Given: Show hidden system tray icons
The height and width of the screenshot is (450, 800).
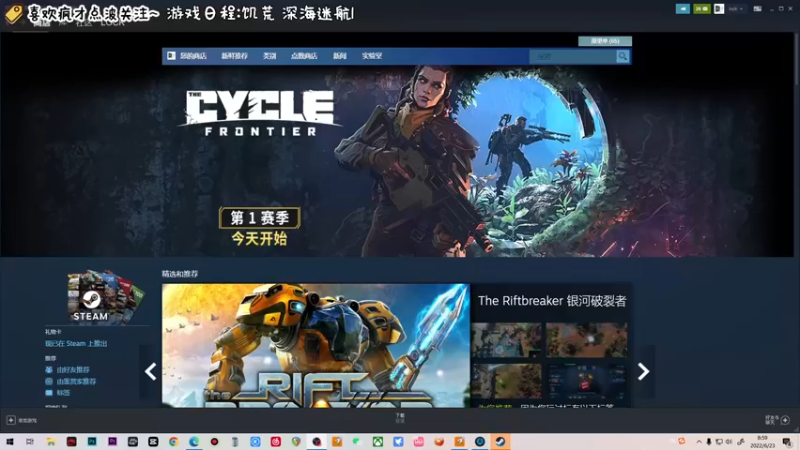Looking at the screenshot, I should 699,442.
